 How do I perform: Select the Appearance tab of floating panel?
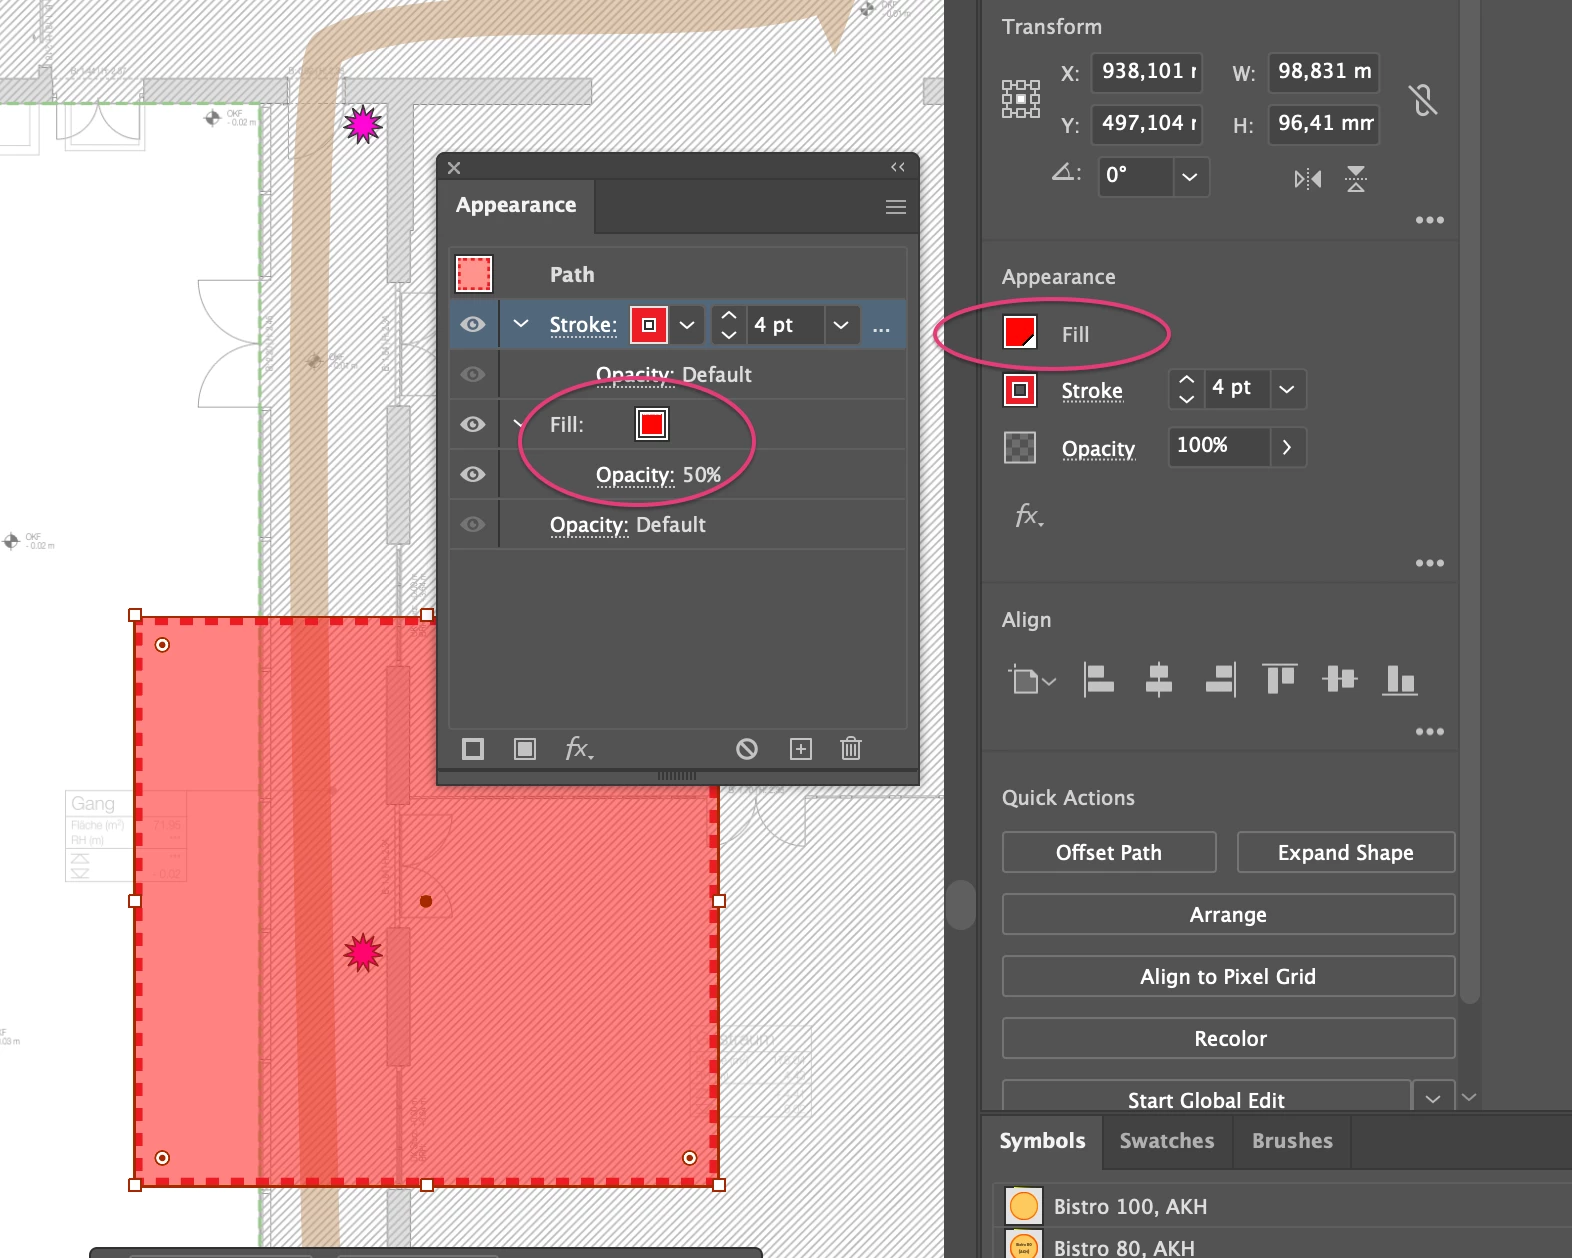coord(516,205)
